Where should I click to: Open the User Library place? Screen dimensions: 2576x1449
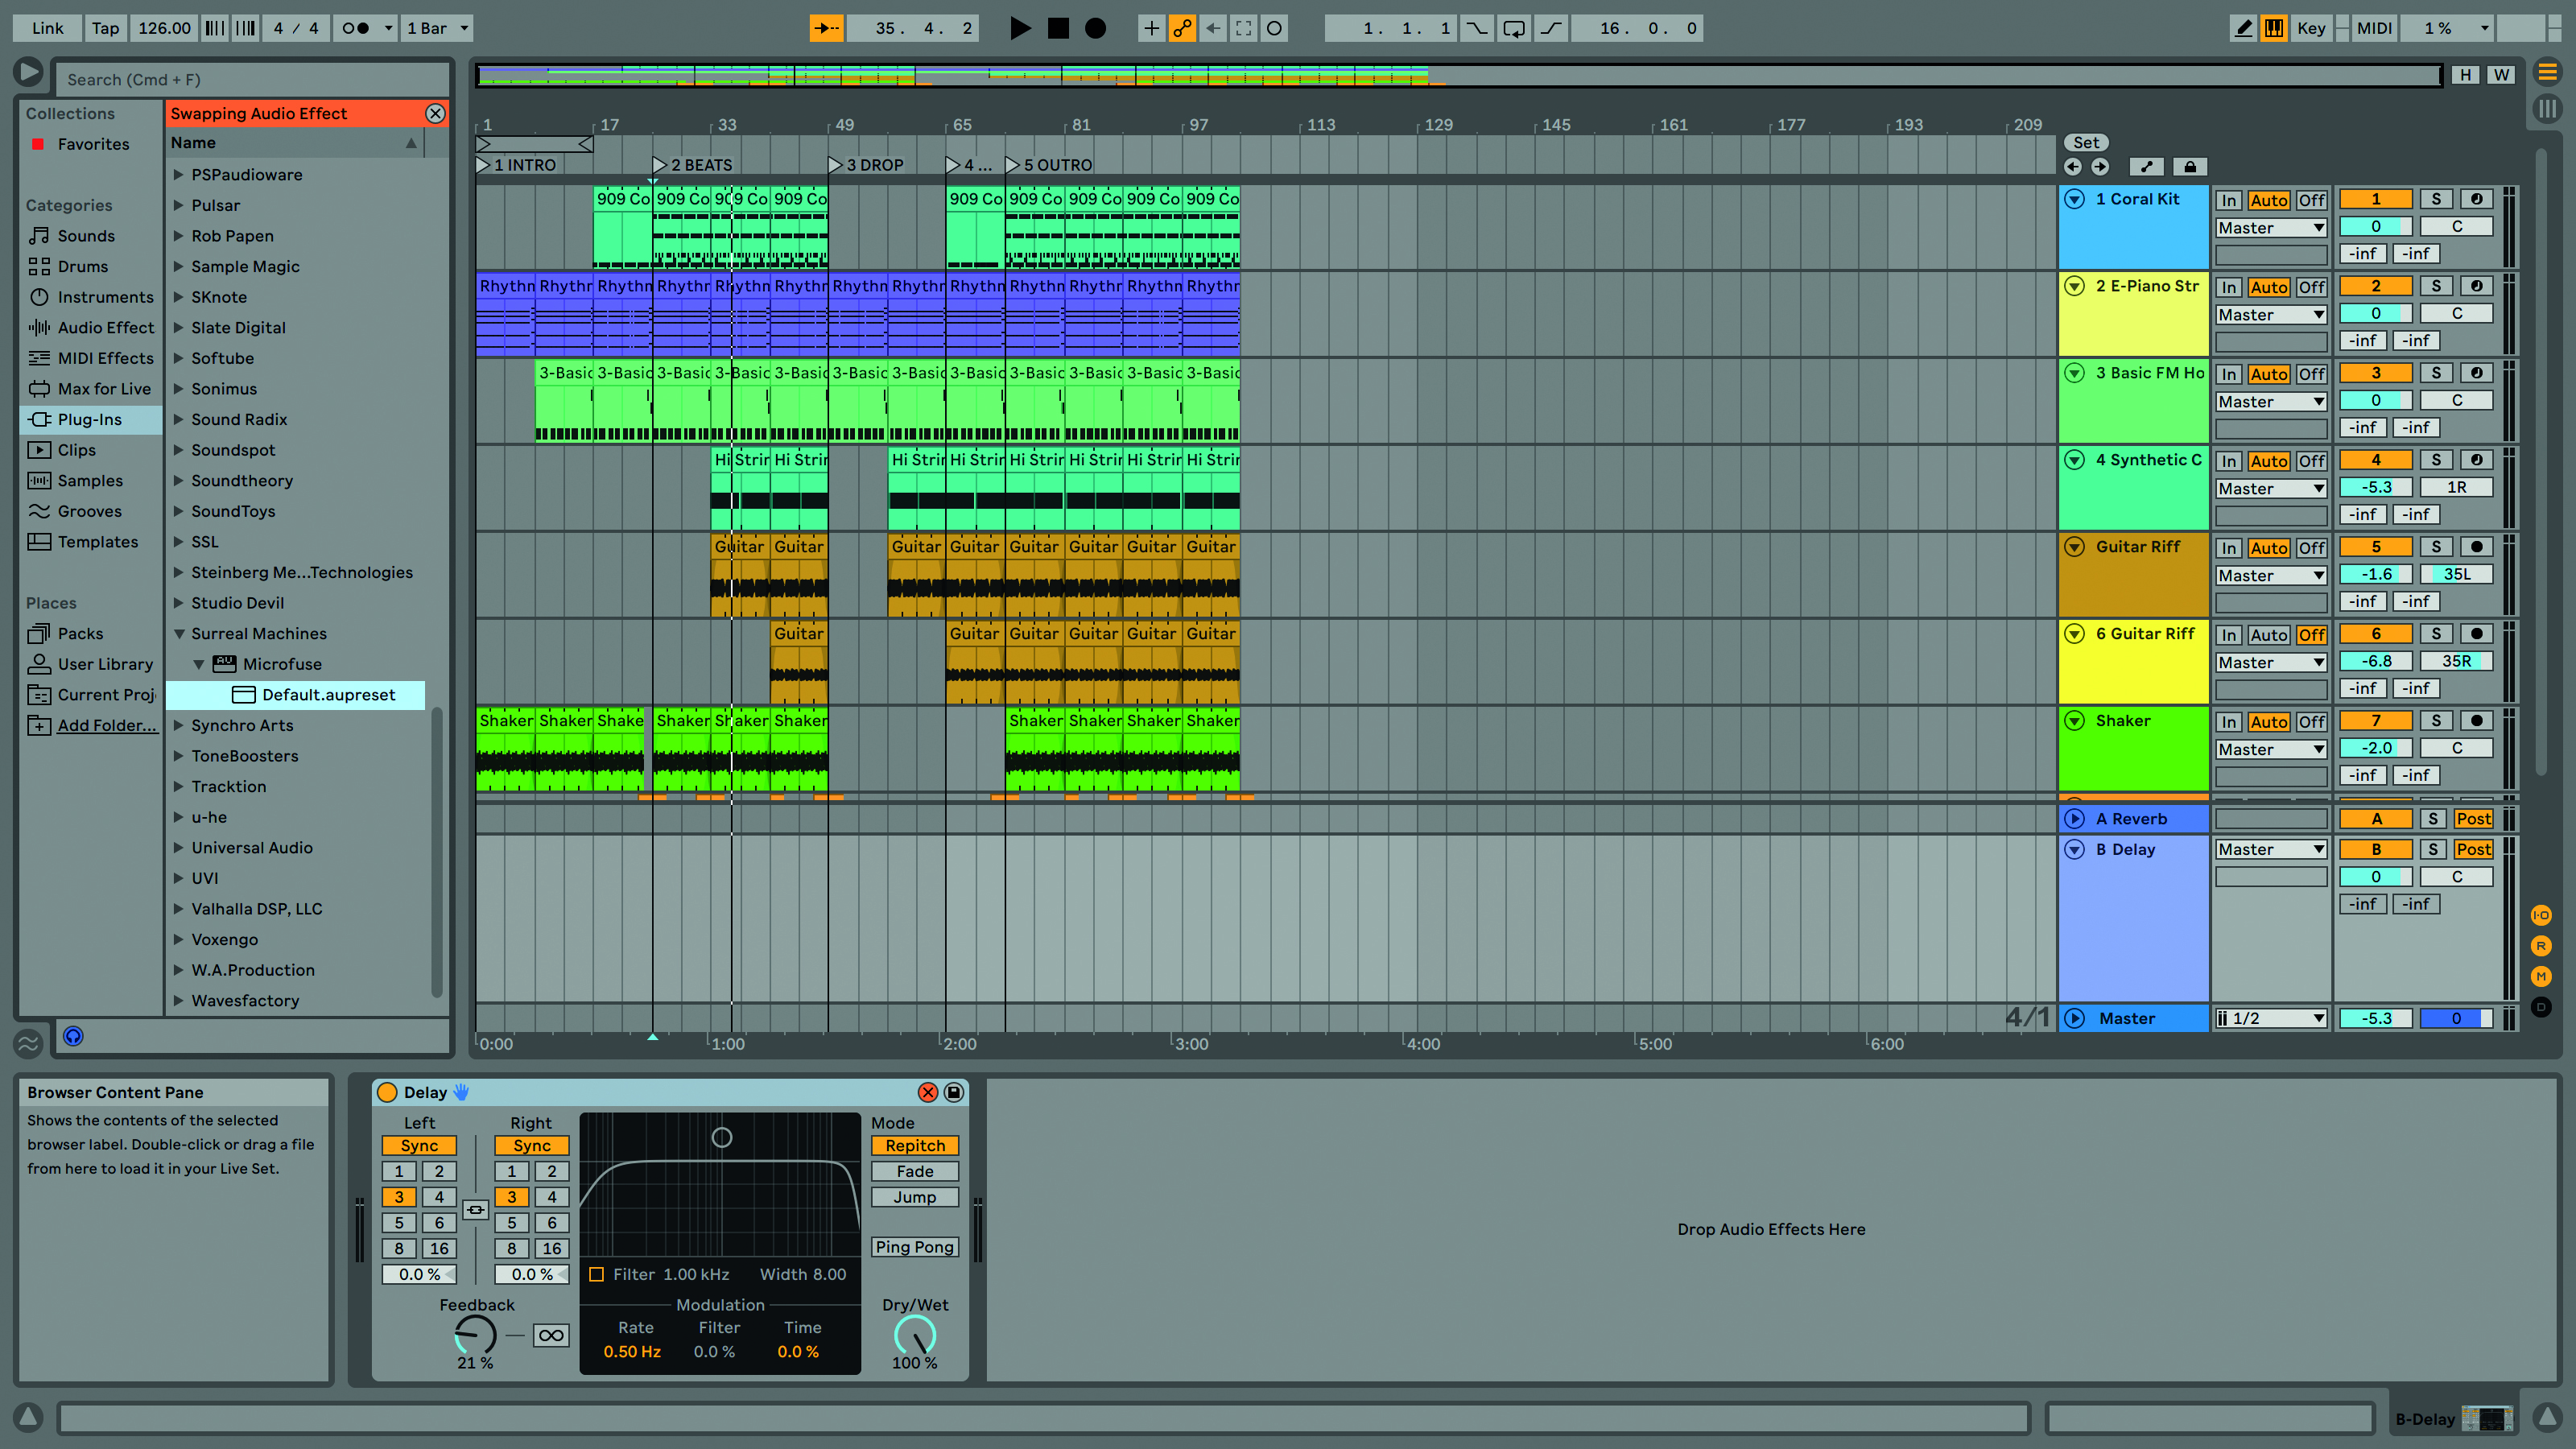tap(91, 664)
